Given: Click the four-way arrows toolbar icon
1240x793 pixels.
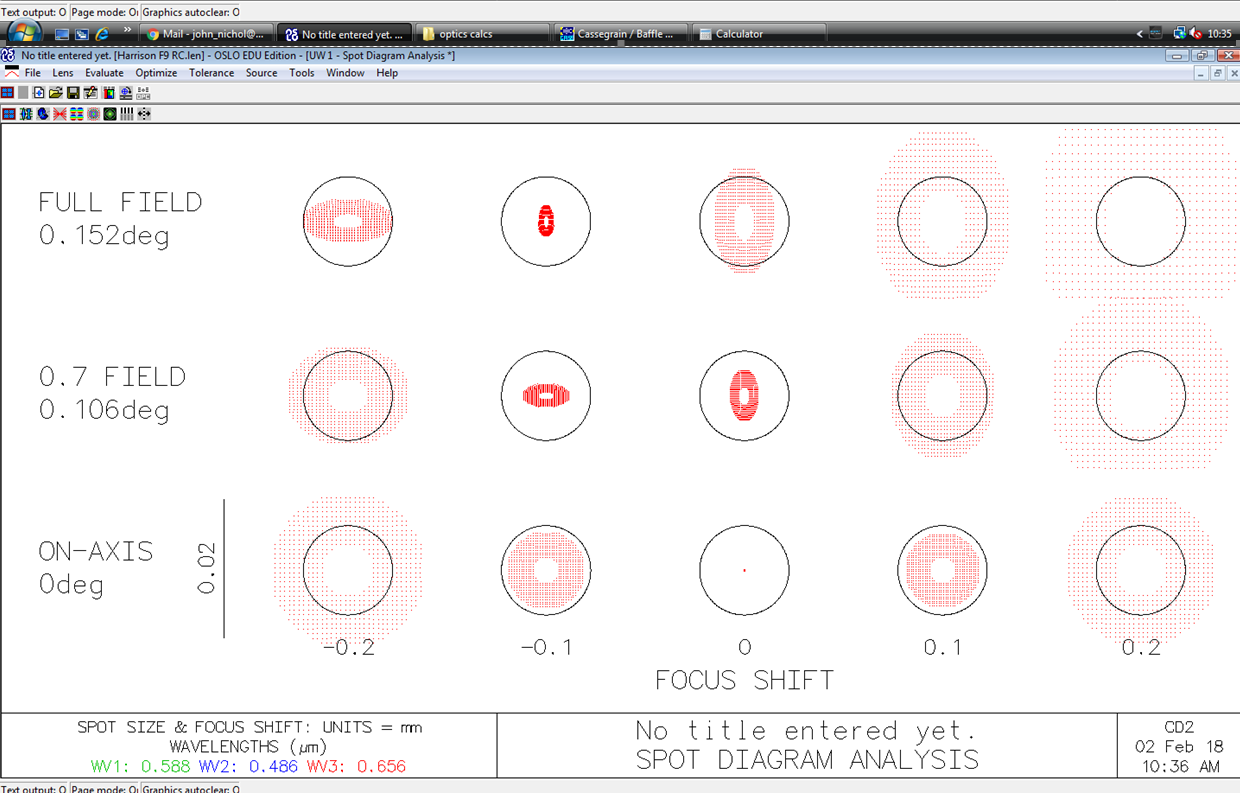Looking at the screenshot, I should (x=144, y=114).
